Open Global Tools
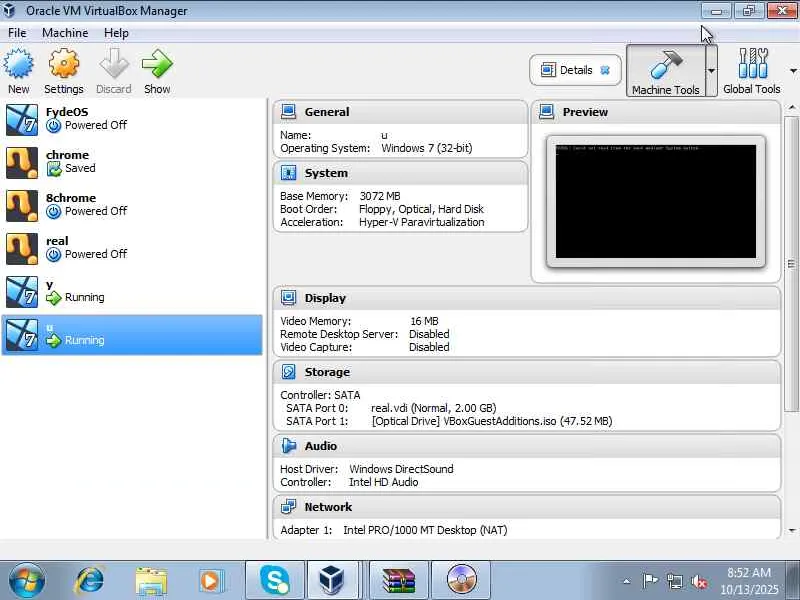 point(752,70)
